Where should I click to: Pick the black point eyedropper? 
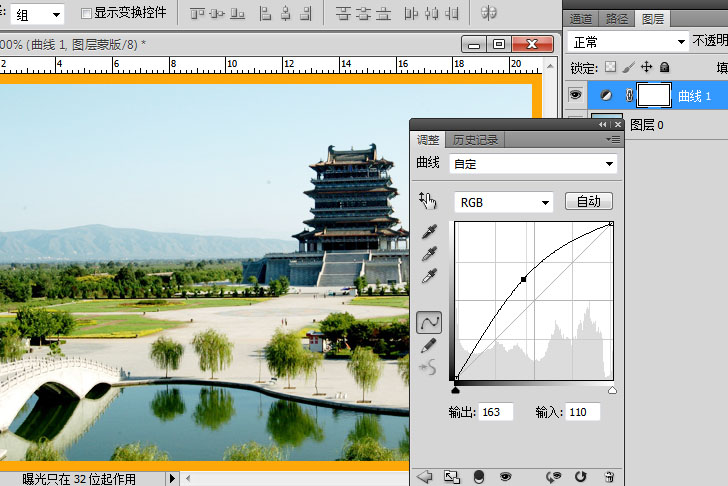pyautogui.click(x=429, y=231)
